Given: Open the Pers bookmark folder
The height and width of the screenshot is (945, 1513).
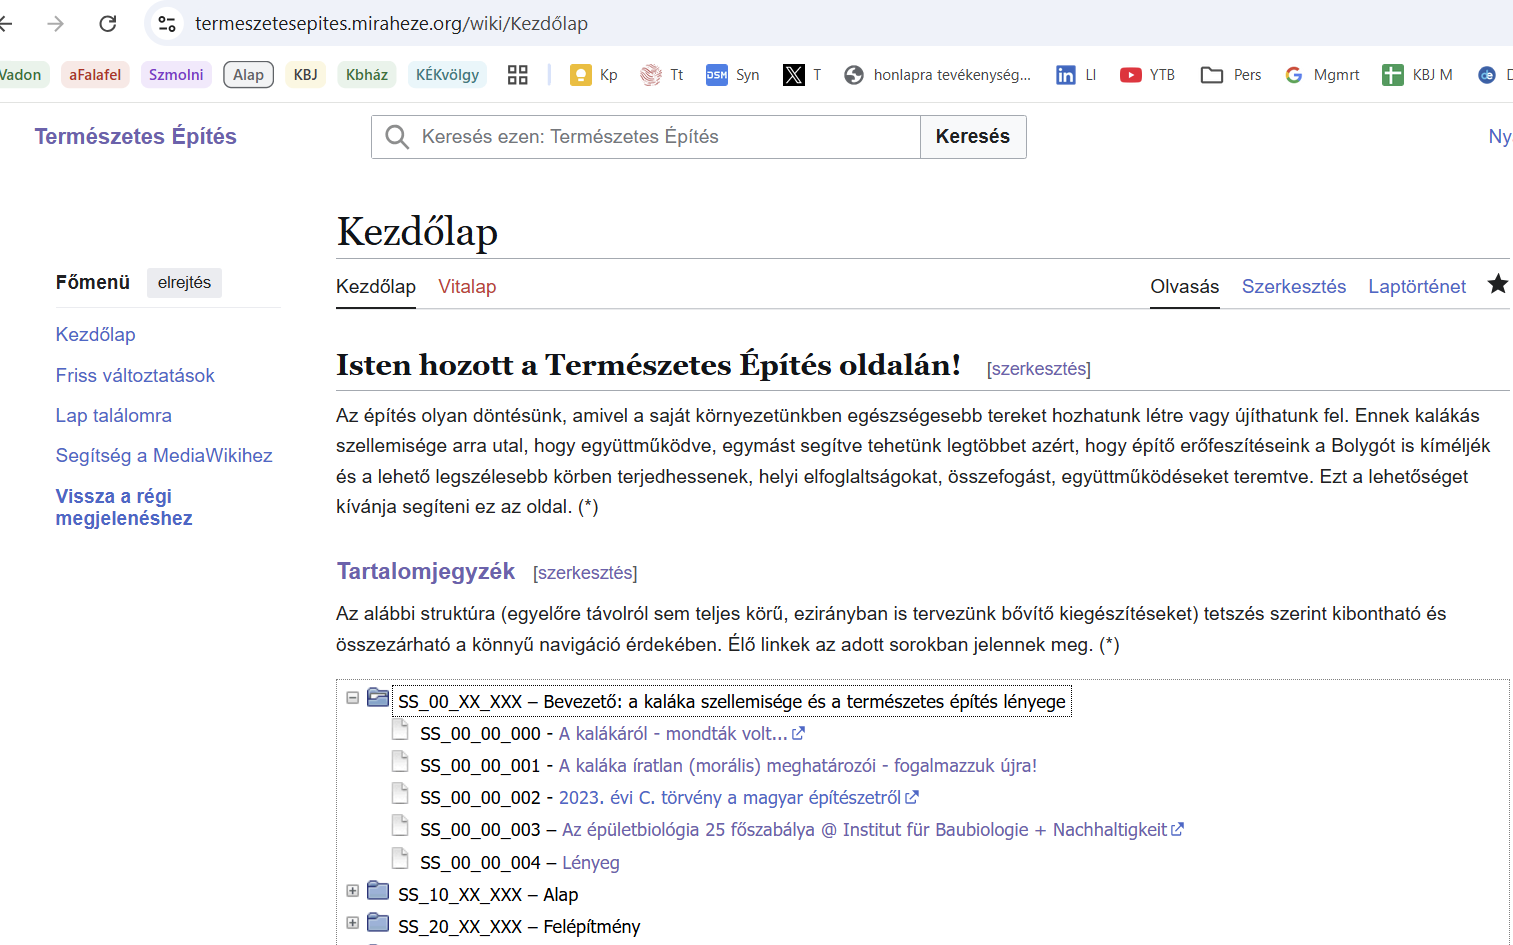Looking at the screenshot, I should (1231, 75).
